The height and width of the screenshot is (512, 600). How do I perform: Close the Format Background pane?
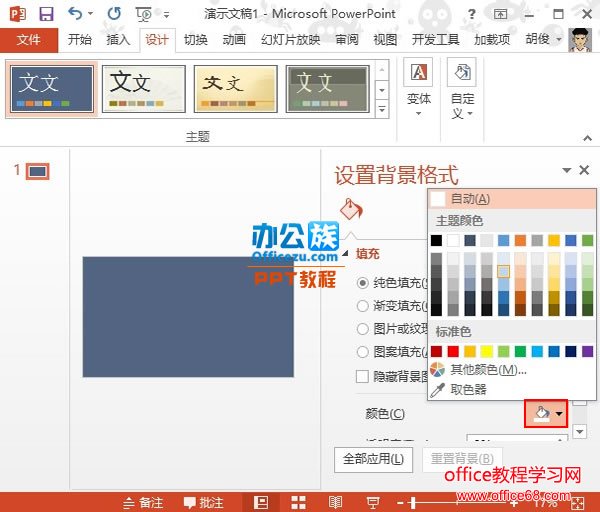pyautogui.click(x=584, y=170)
